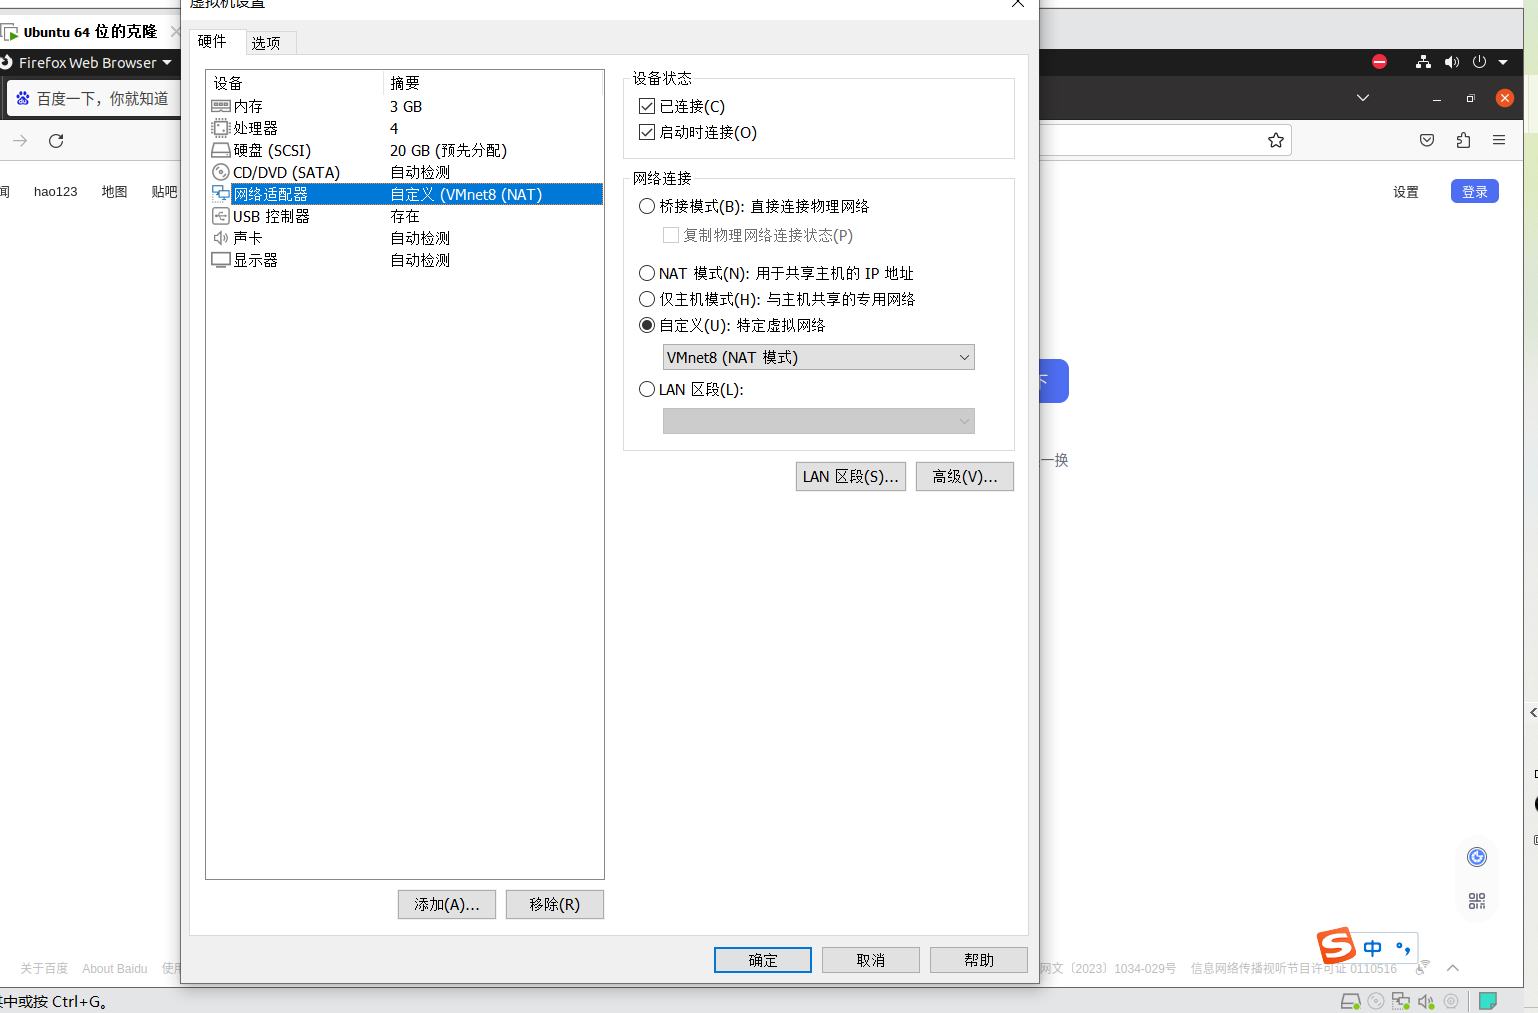The width and height of the screenshot is (1538, 1013).
Task: Click the 内存 memory chip icon
Action: point(221,106)
